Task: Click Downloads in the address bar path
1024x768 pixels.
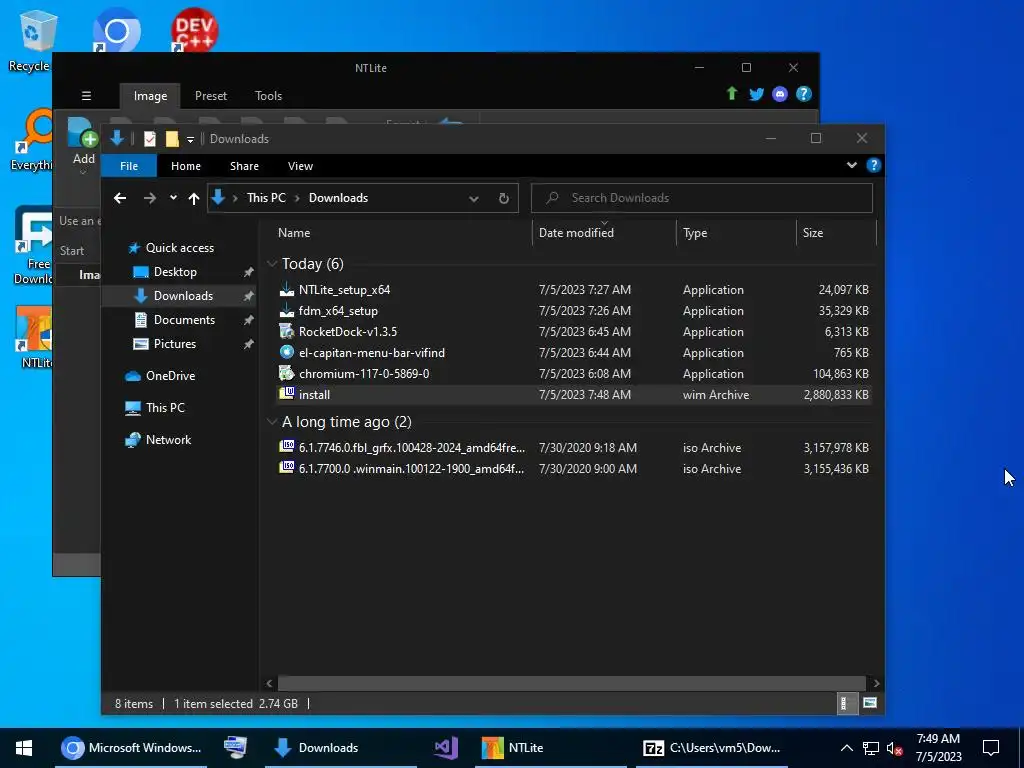Action: pyautogui.click(x=338, y=198)
